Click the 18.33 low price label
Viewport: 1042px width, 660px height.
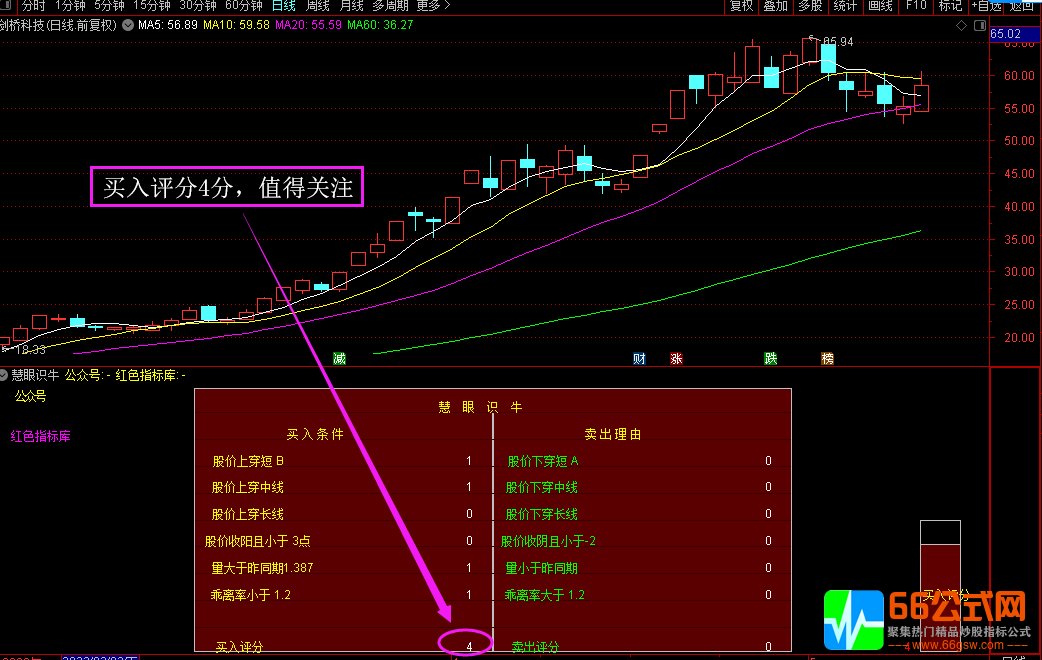click(x=30, y=350)
